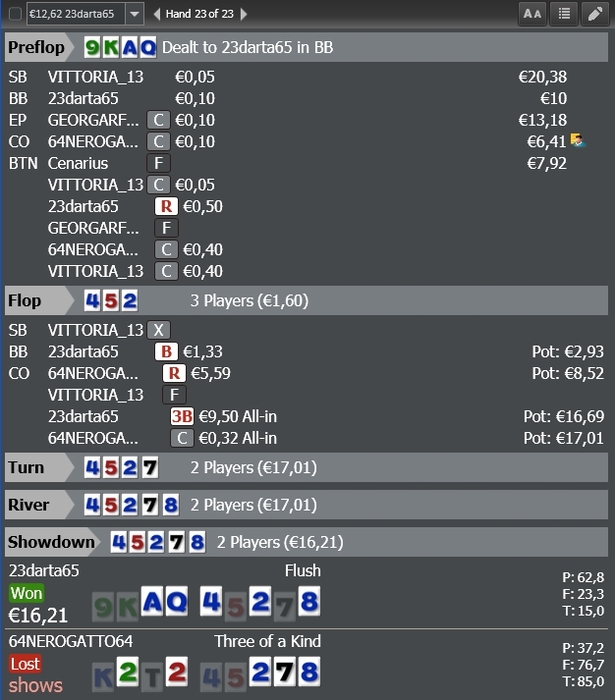Click 'Pot: €16,69' text
615x700 pixels.
tap(564, 417)
